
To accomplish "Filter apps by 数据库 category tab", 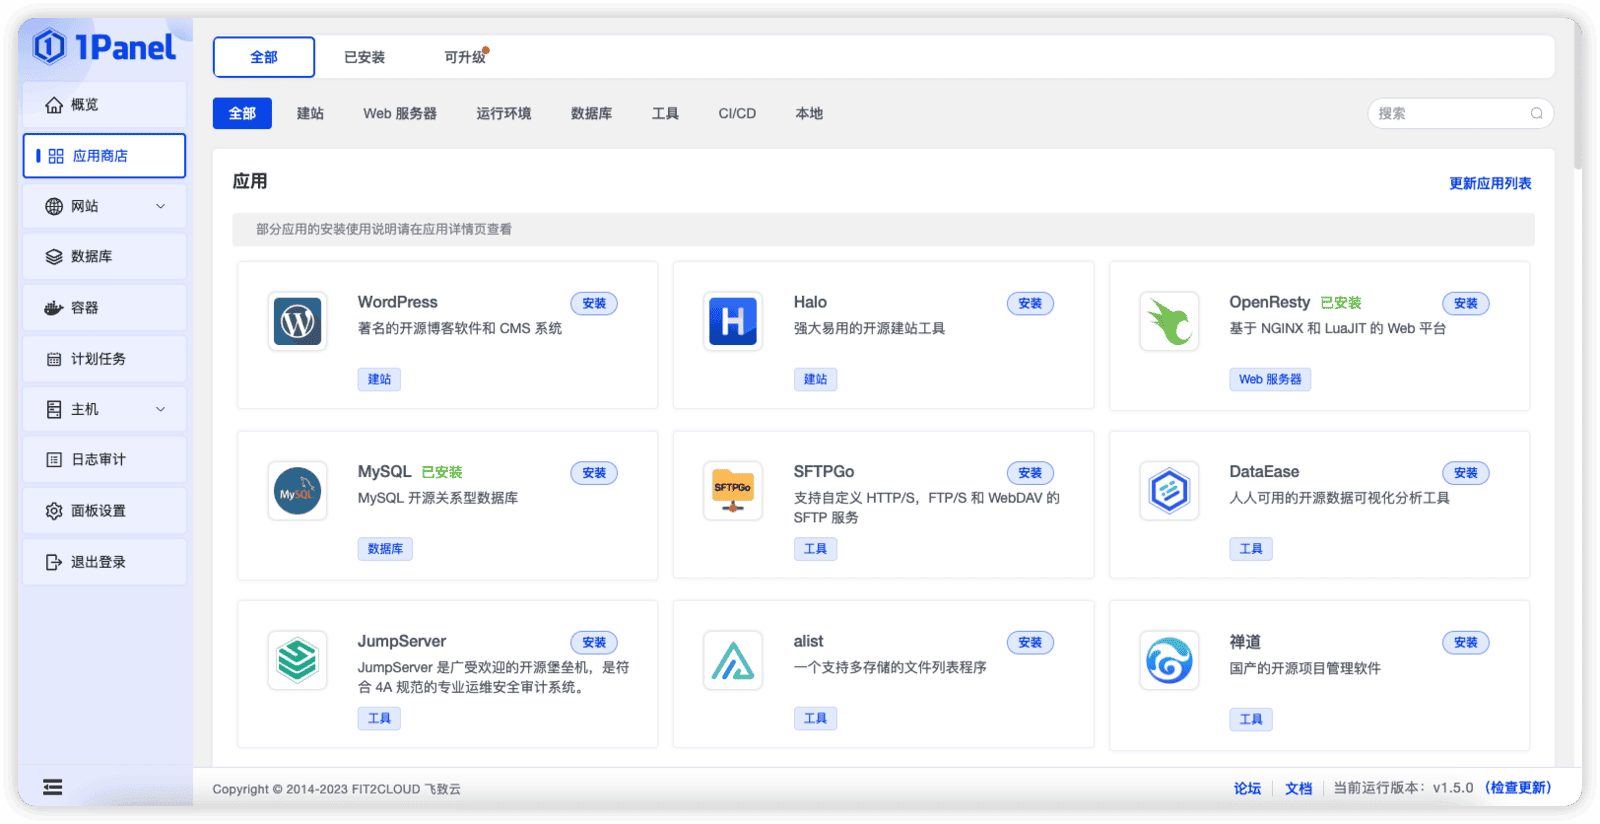I will (591, 113).
